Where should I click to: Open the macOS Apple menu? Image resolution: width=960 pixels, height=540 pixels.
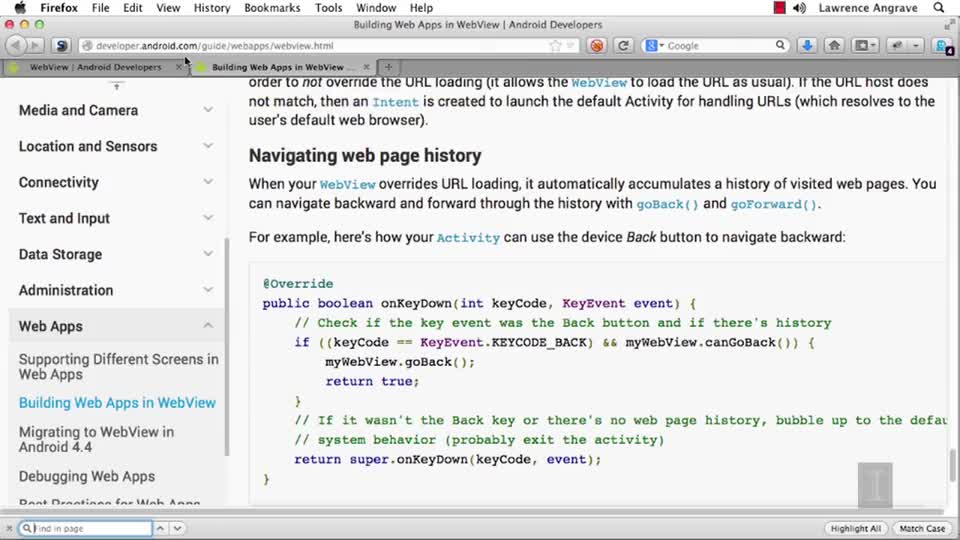coord(20,8)
